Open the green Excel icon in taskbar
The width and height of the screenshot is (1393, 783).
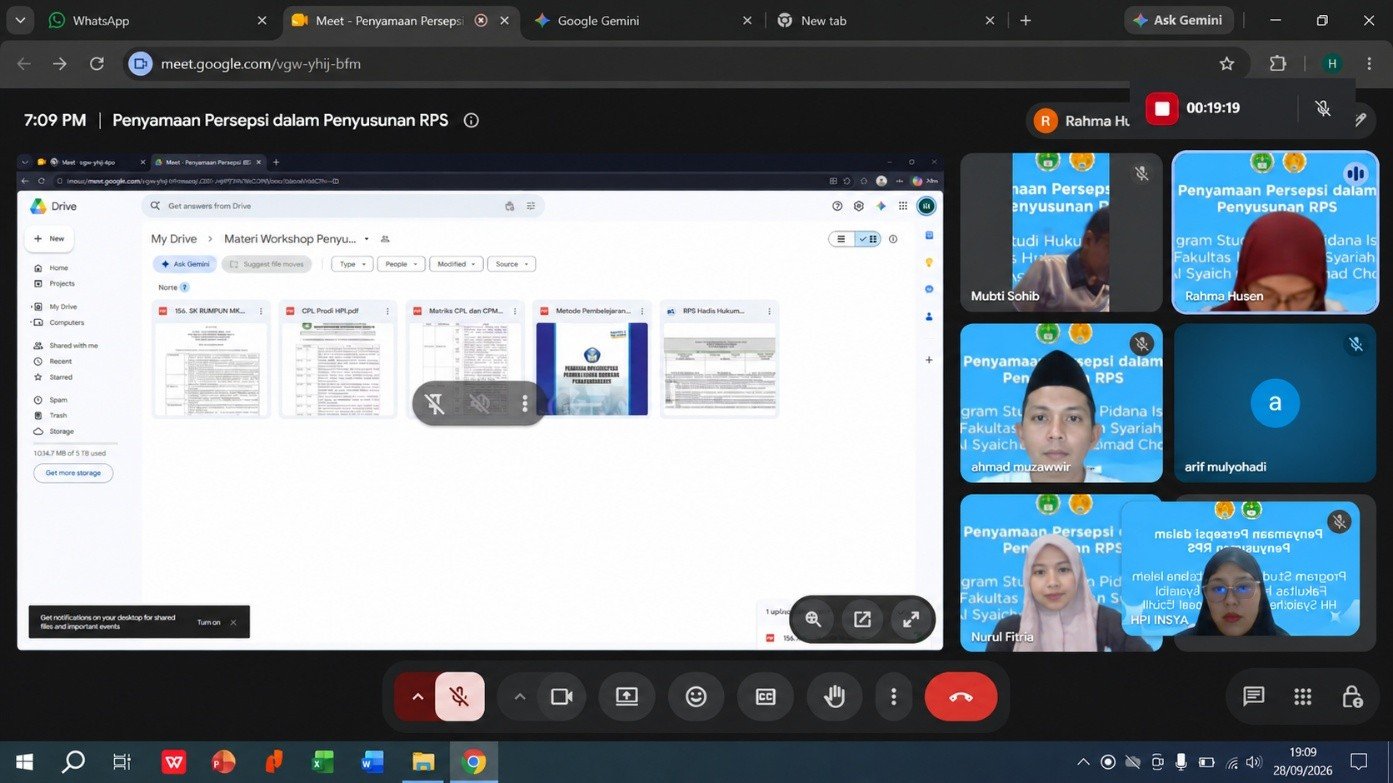[323, 762]
